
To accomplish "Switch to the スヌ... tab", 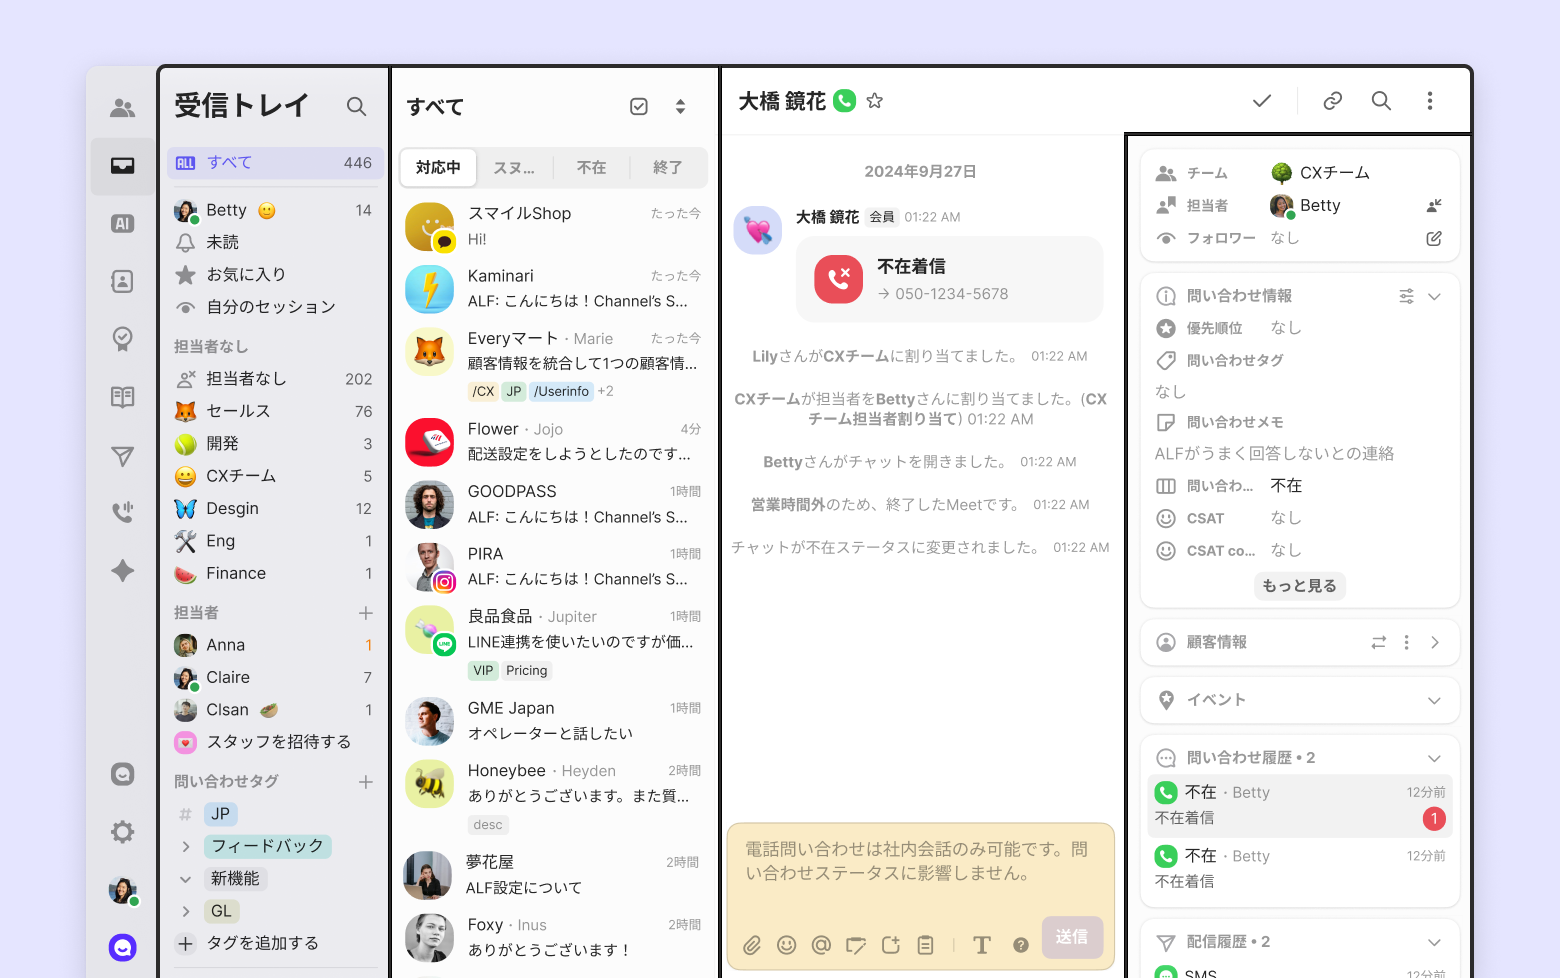I will click(514, 168).
